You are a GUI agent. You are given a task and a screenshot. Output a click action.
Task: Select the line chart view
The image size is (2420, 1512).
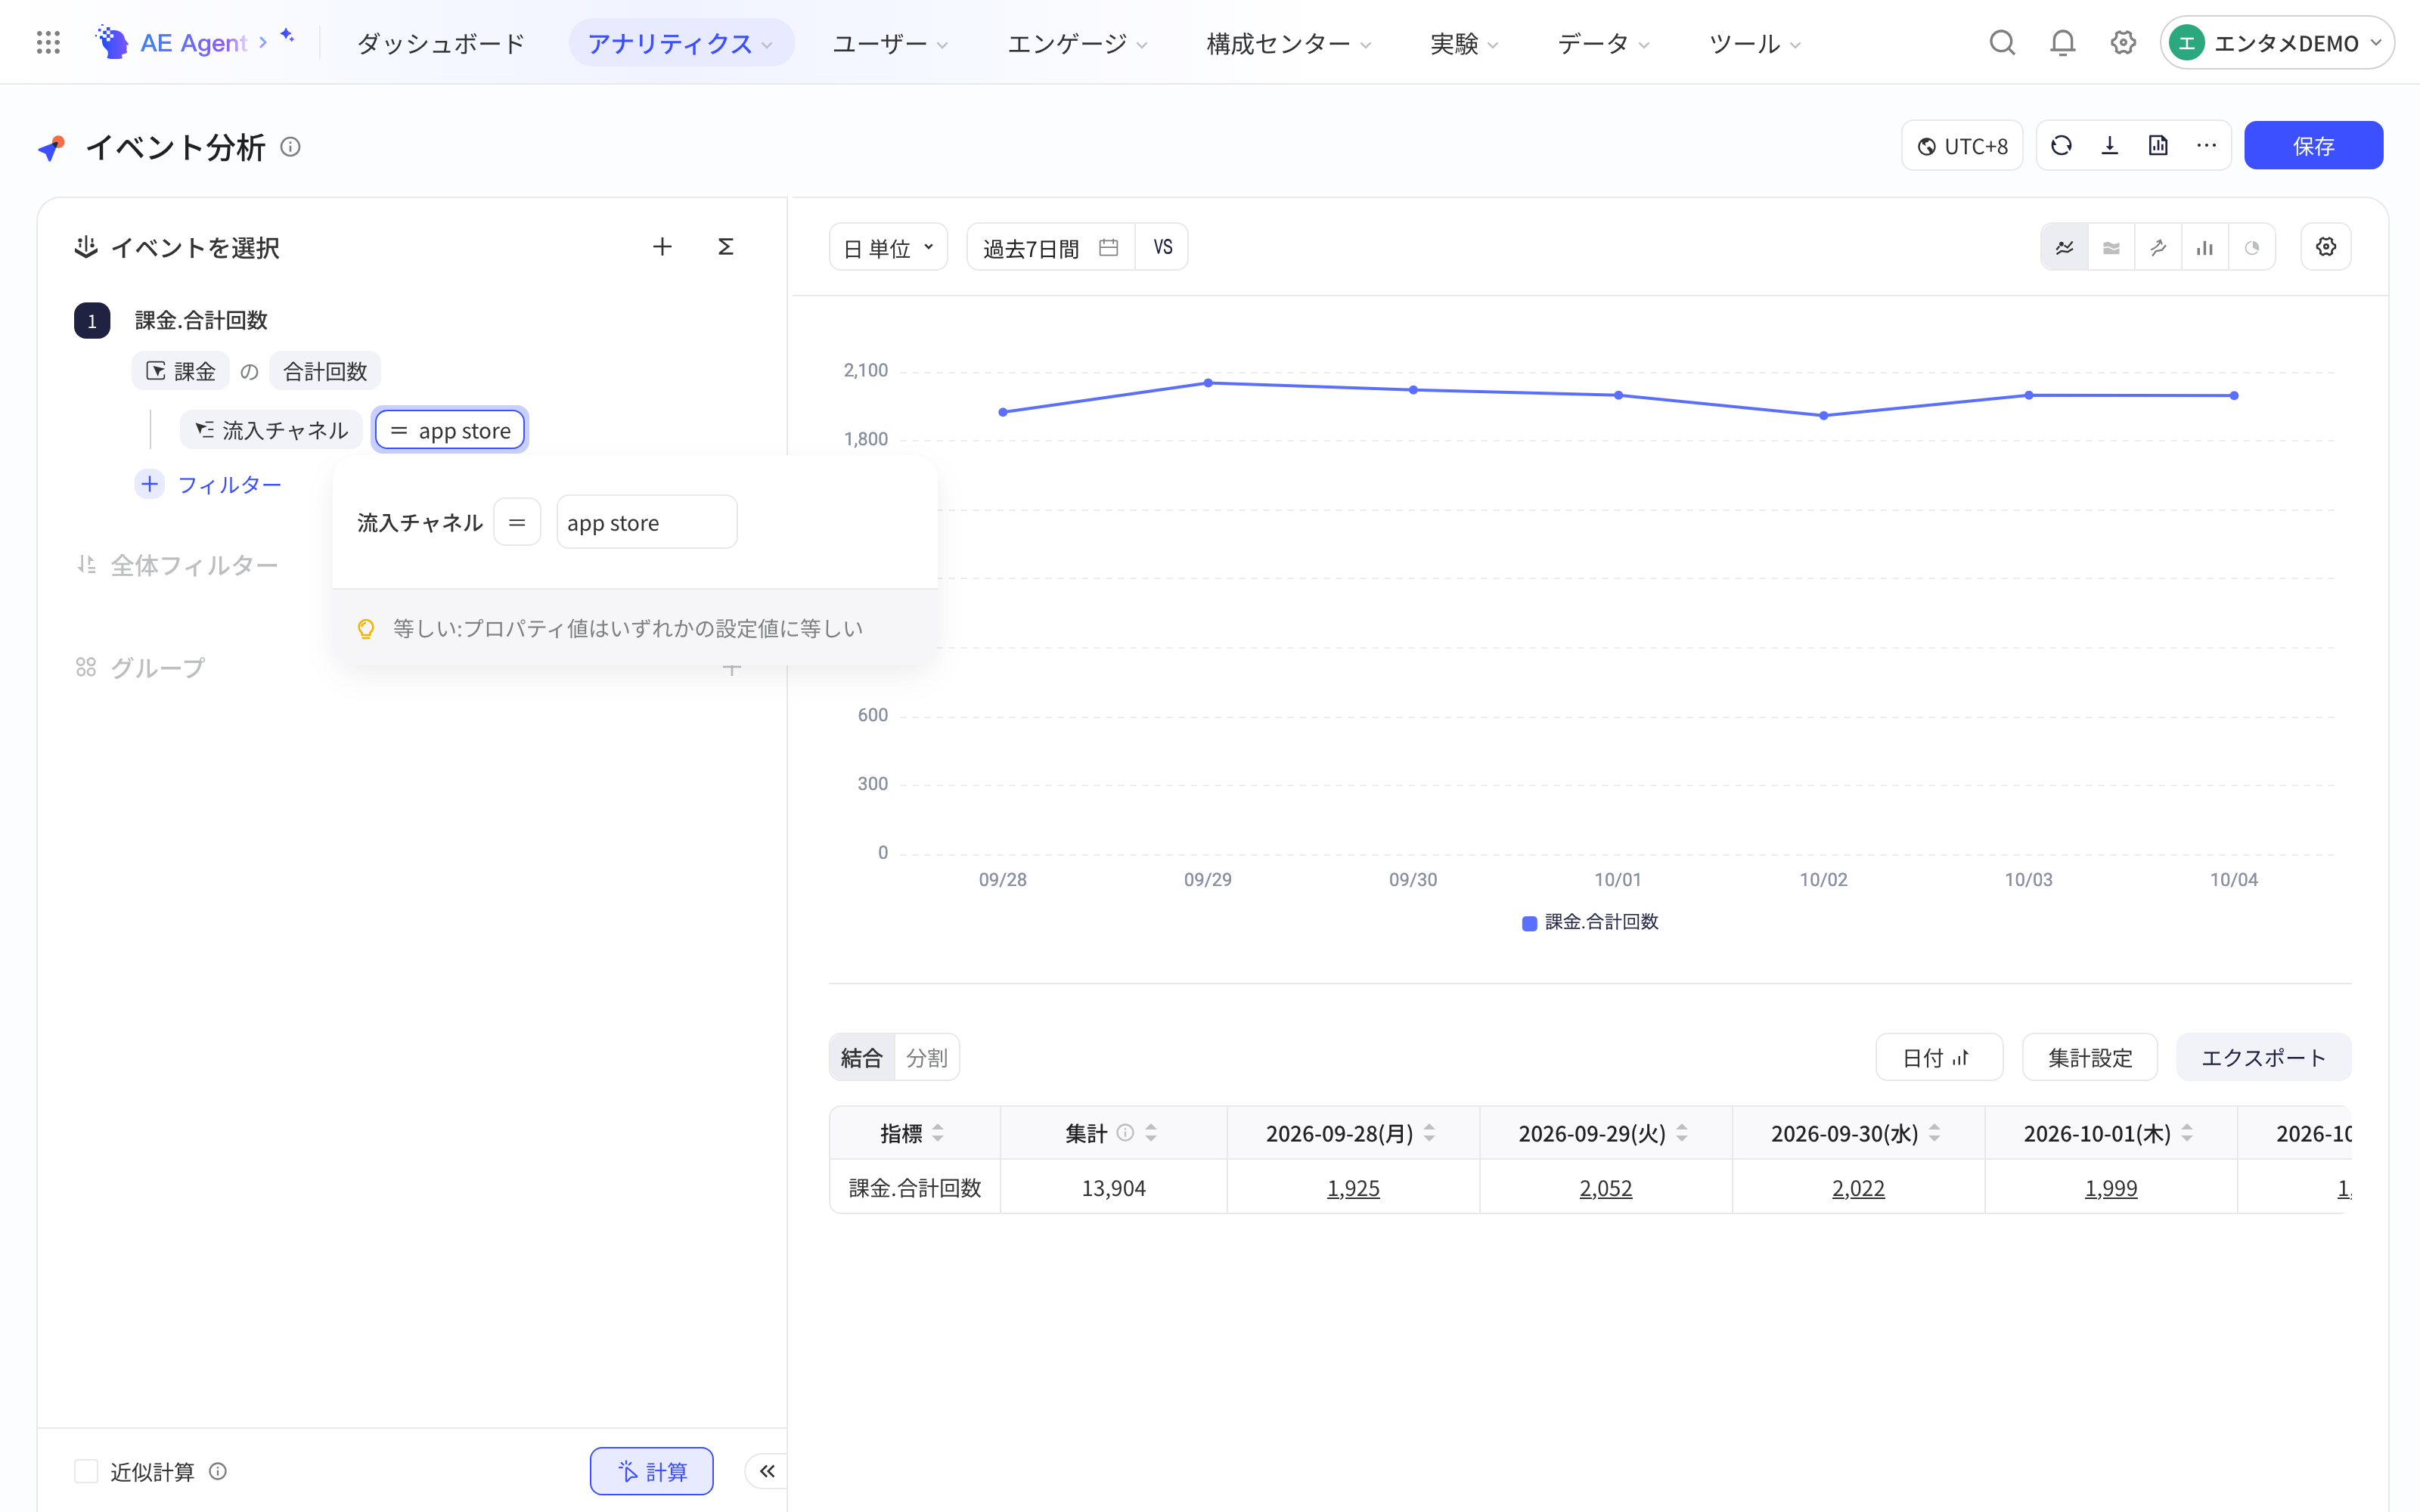(x=2064, y=248)
